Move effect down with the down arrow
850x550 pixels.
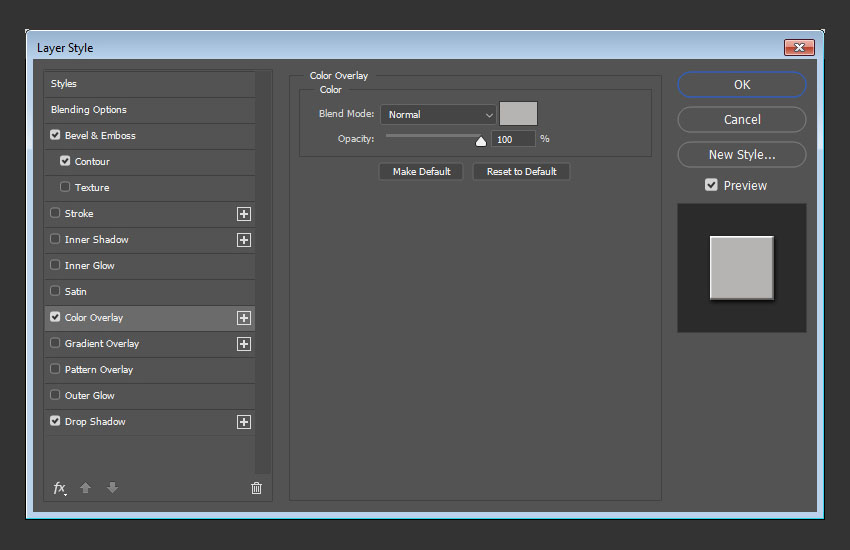[x=112, y=488]
